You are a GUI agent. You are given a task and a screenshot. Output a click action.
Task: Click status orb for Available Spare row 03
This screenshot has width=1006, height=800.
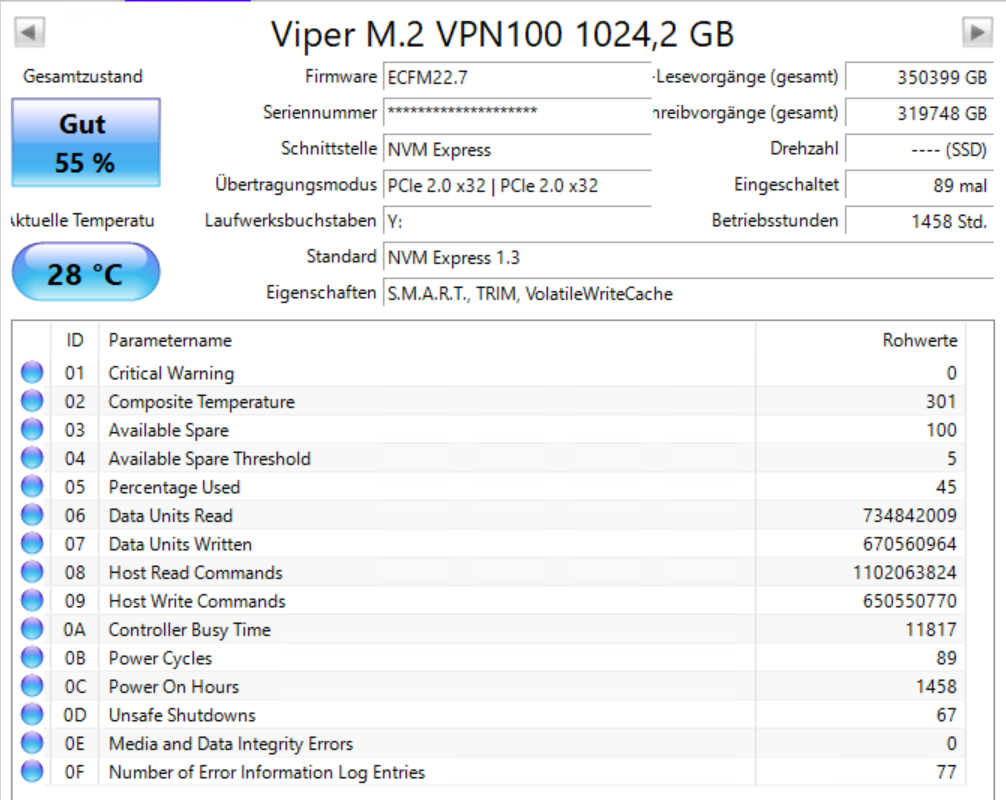pyautogui.click(x=32, y=429)
